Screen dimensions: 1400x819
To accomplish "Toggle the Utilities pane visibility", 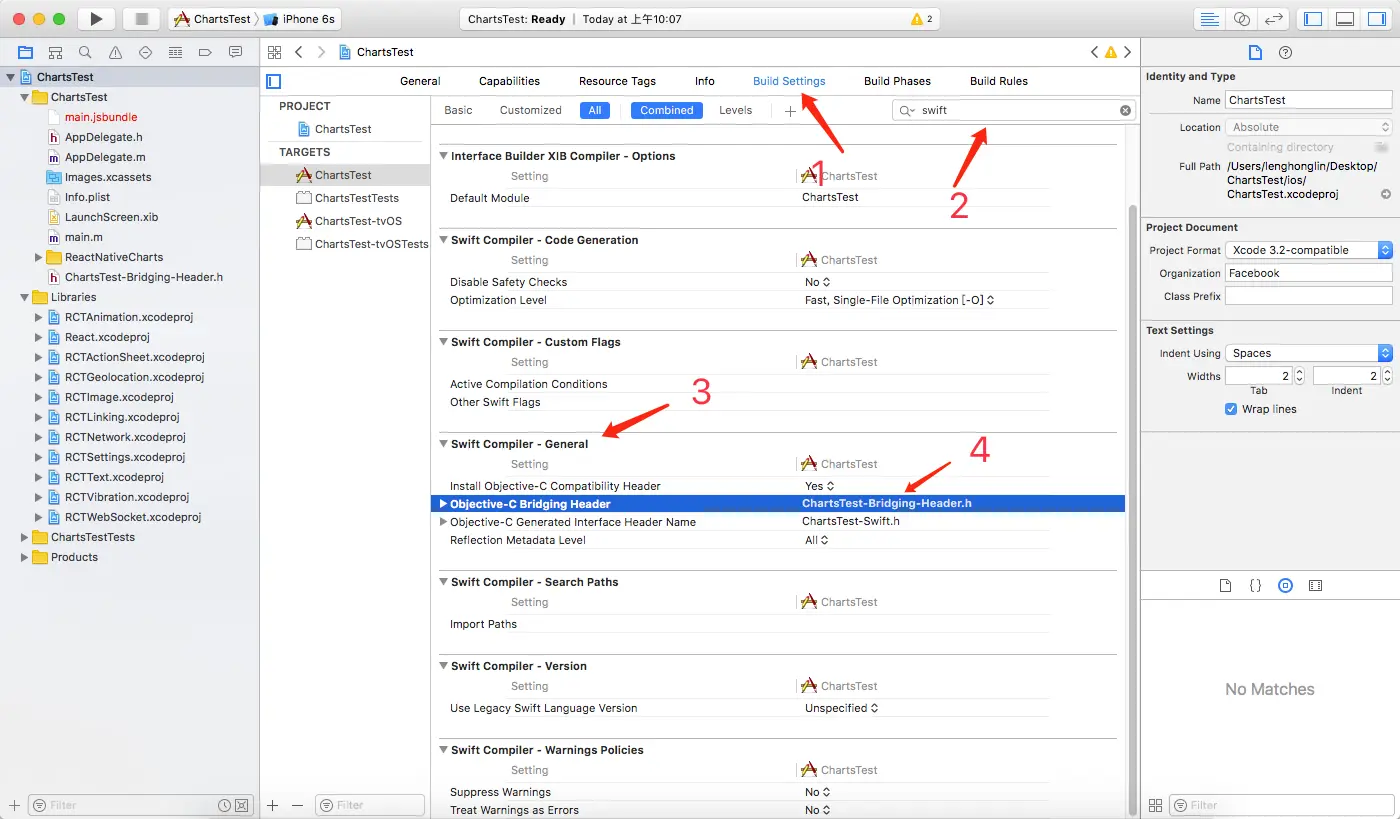I will (x=1377, y=19).
